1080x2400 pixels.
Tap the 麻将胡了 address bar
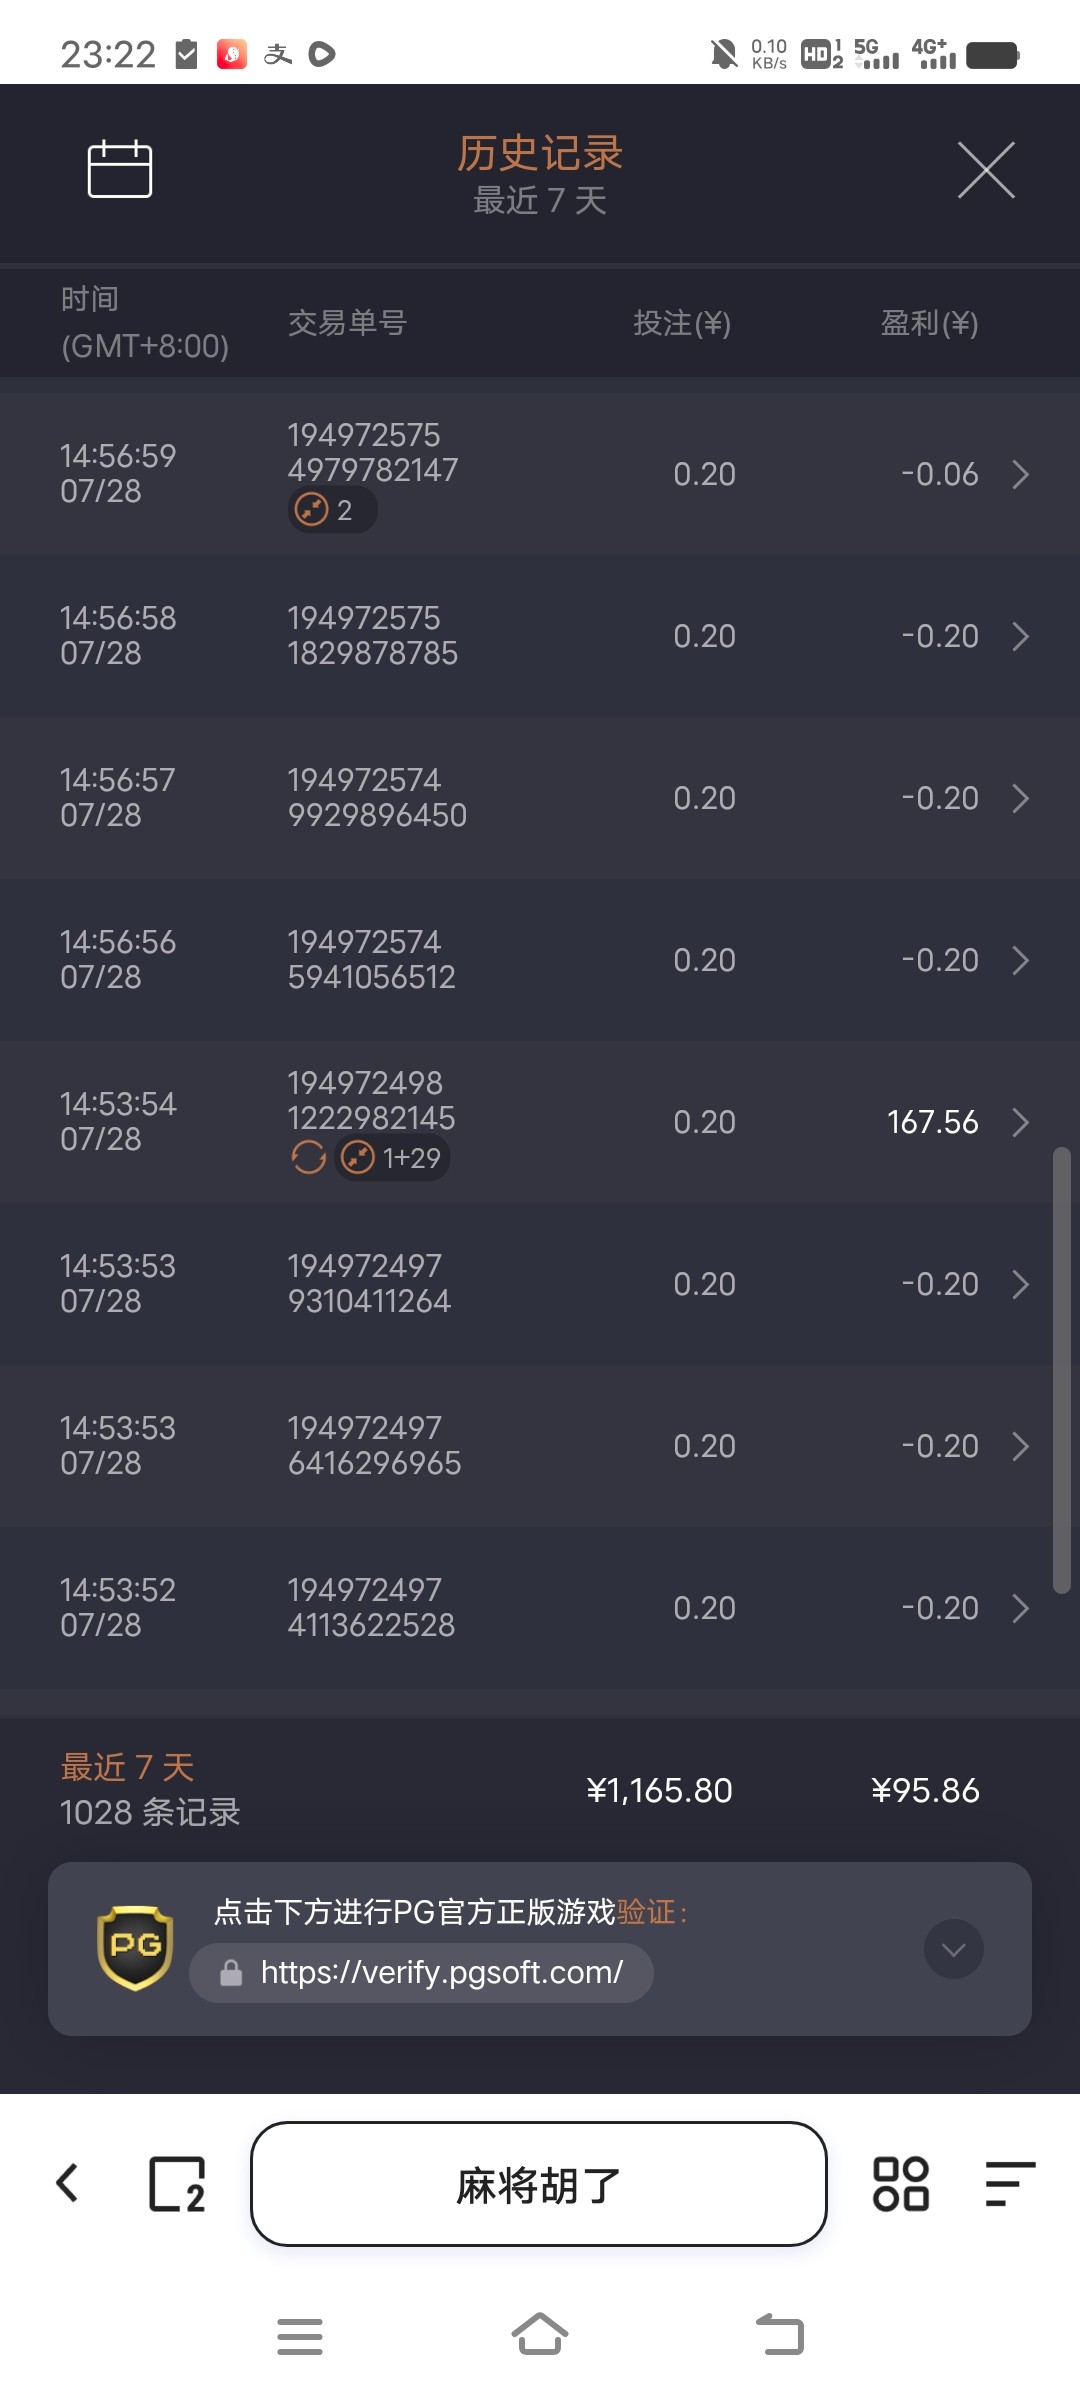(538, 2184)
